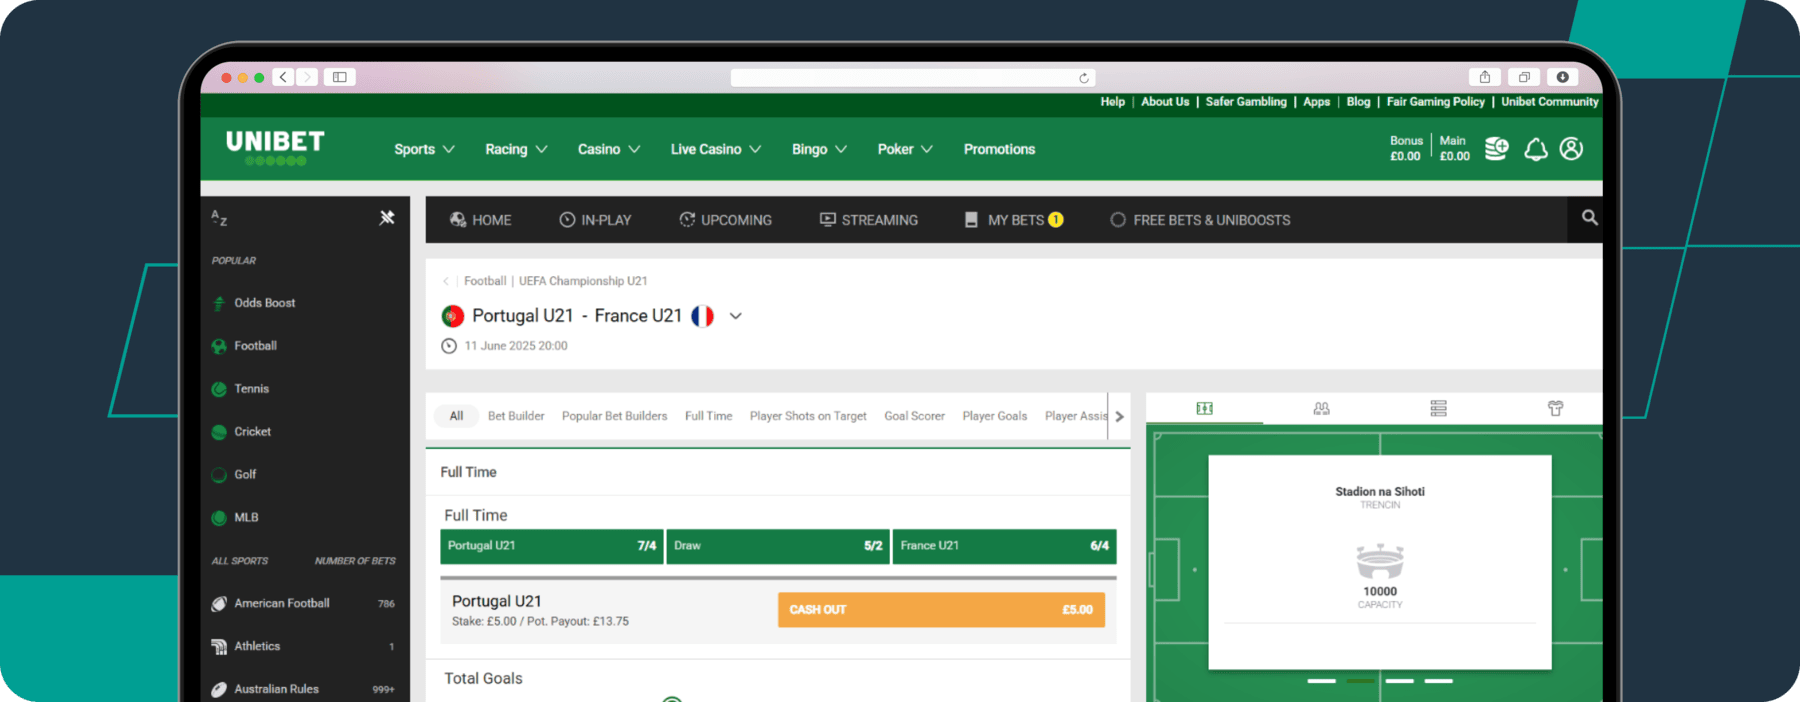Click the search magnifier icon
The image size is (1800, 702).
click(x=1589, y=217)
